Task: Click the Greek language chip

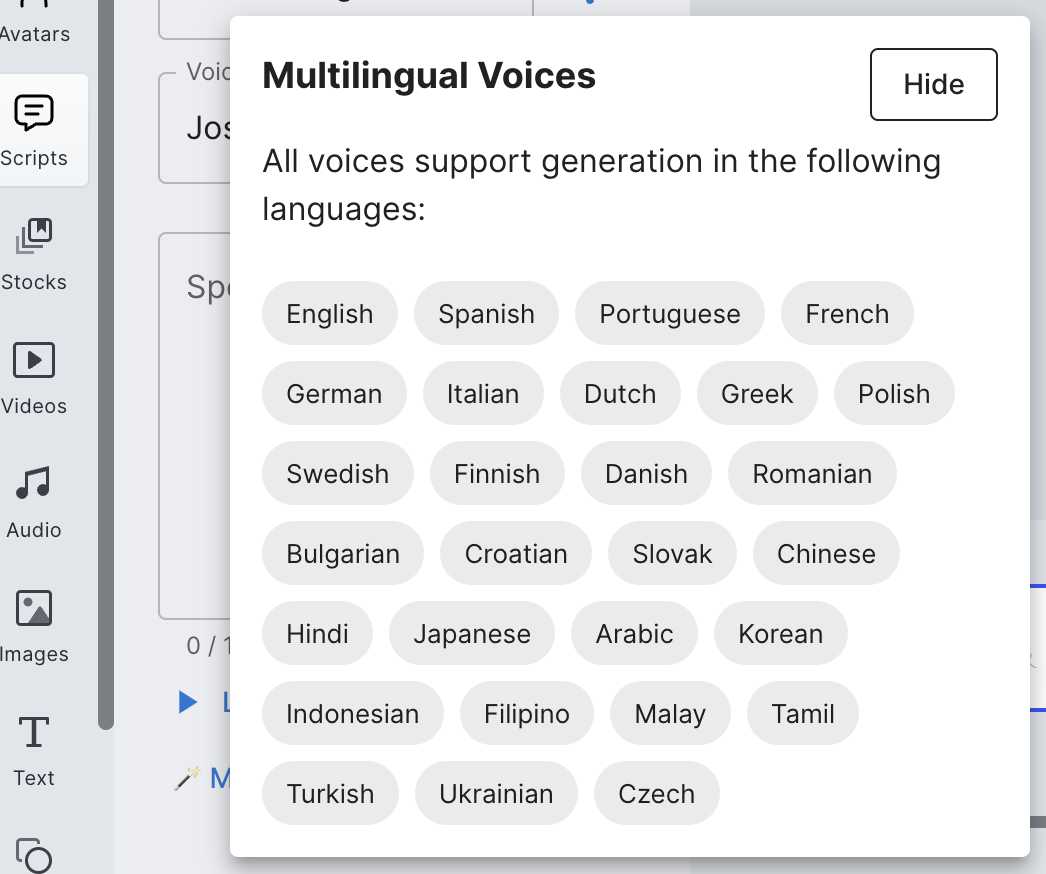Action: point(757,394)
